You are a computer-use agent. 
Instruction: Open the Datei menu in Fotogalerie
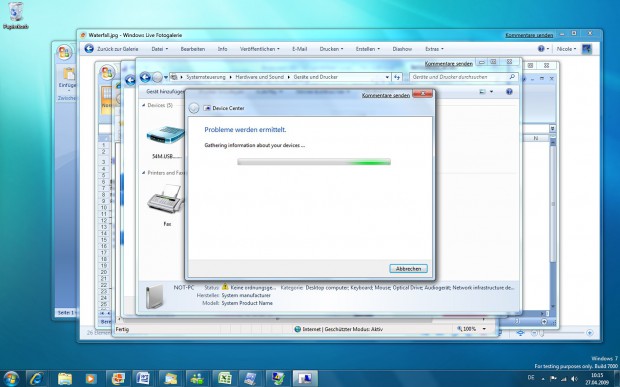click(x=159, y=49)
